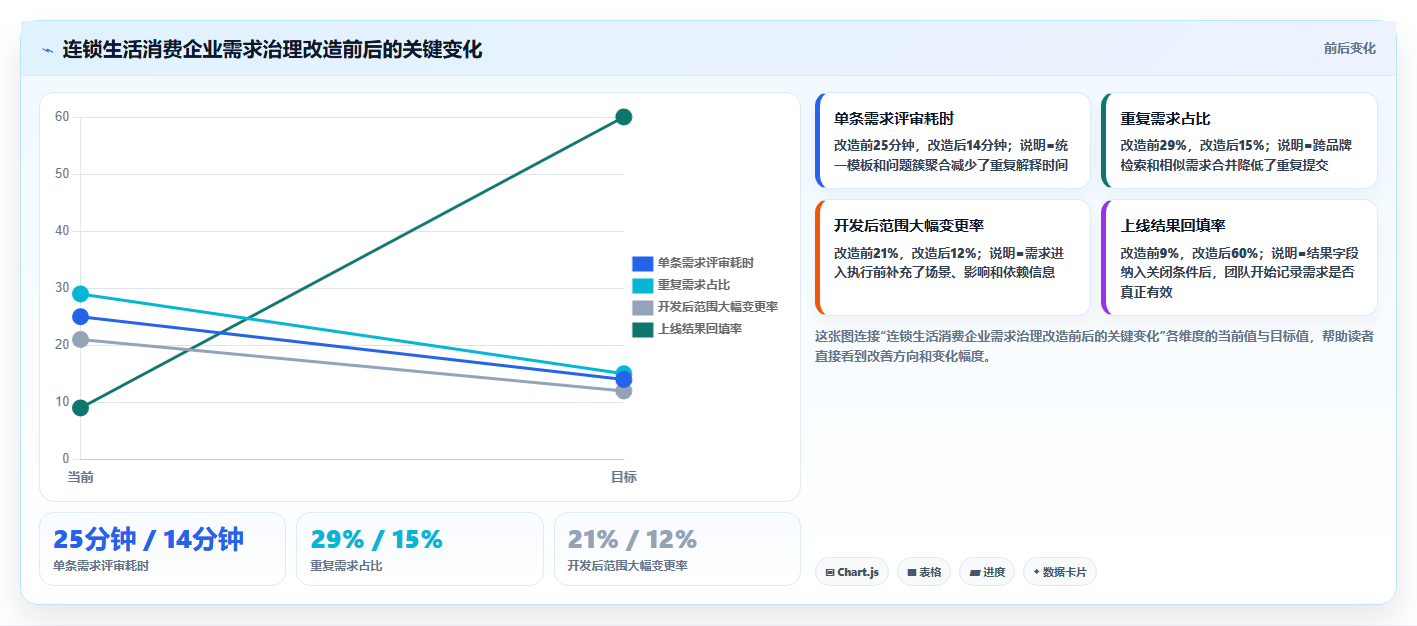Screen dimensions: 1417x626
Task: Open the 重复需求占比 detail card
Action: coord(1239,141)
